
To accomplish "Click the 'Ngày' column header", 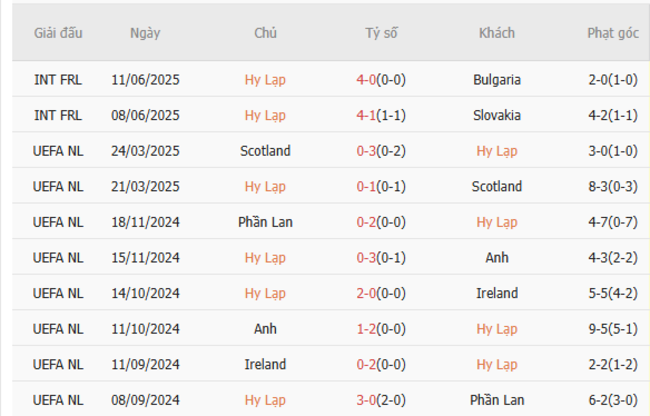I will (145, 33).
